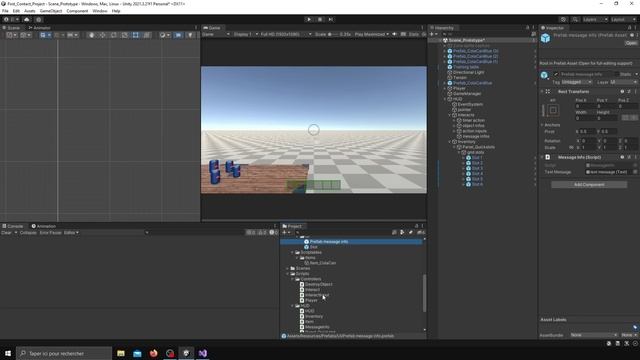Click the Prefab cube icon in Inspector header

(x=545, y=38)
